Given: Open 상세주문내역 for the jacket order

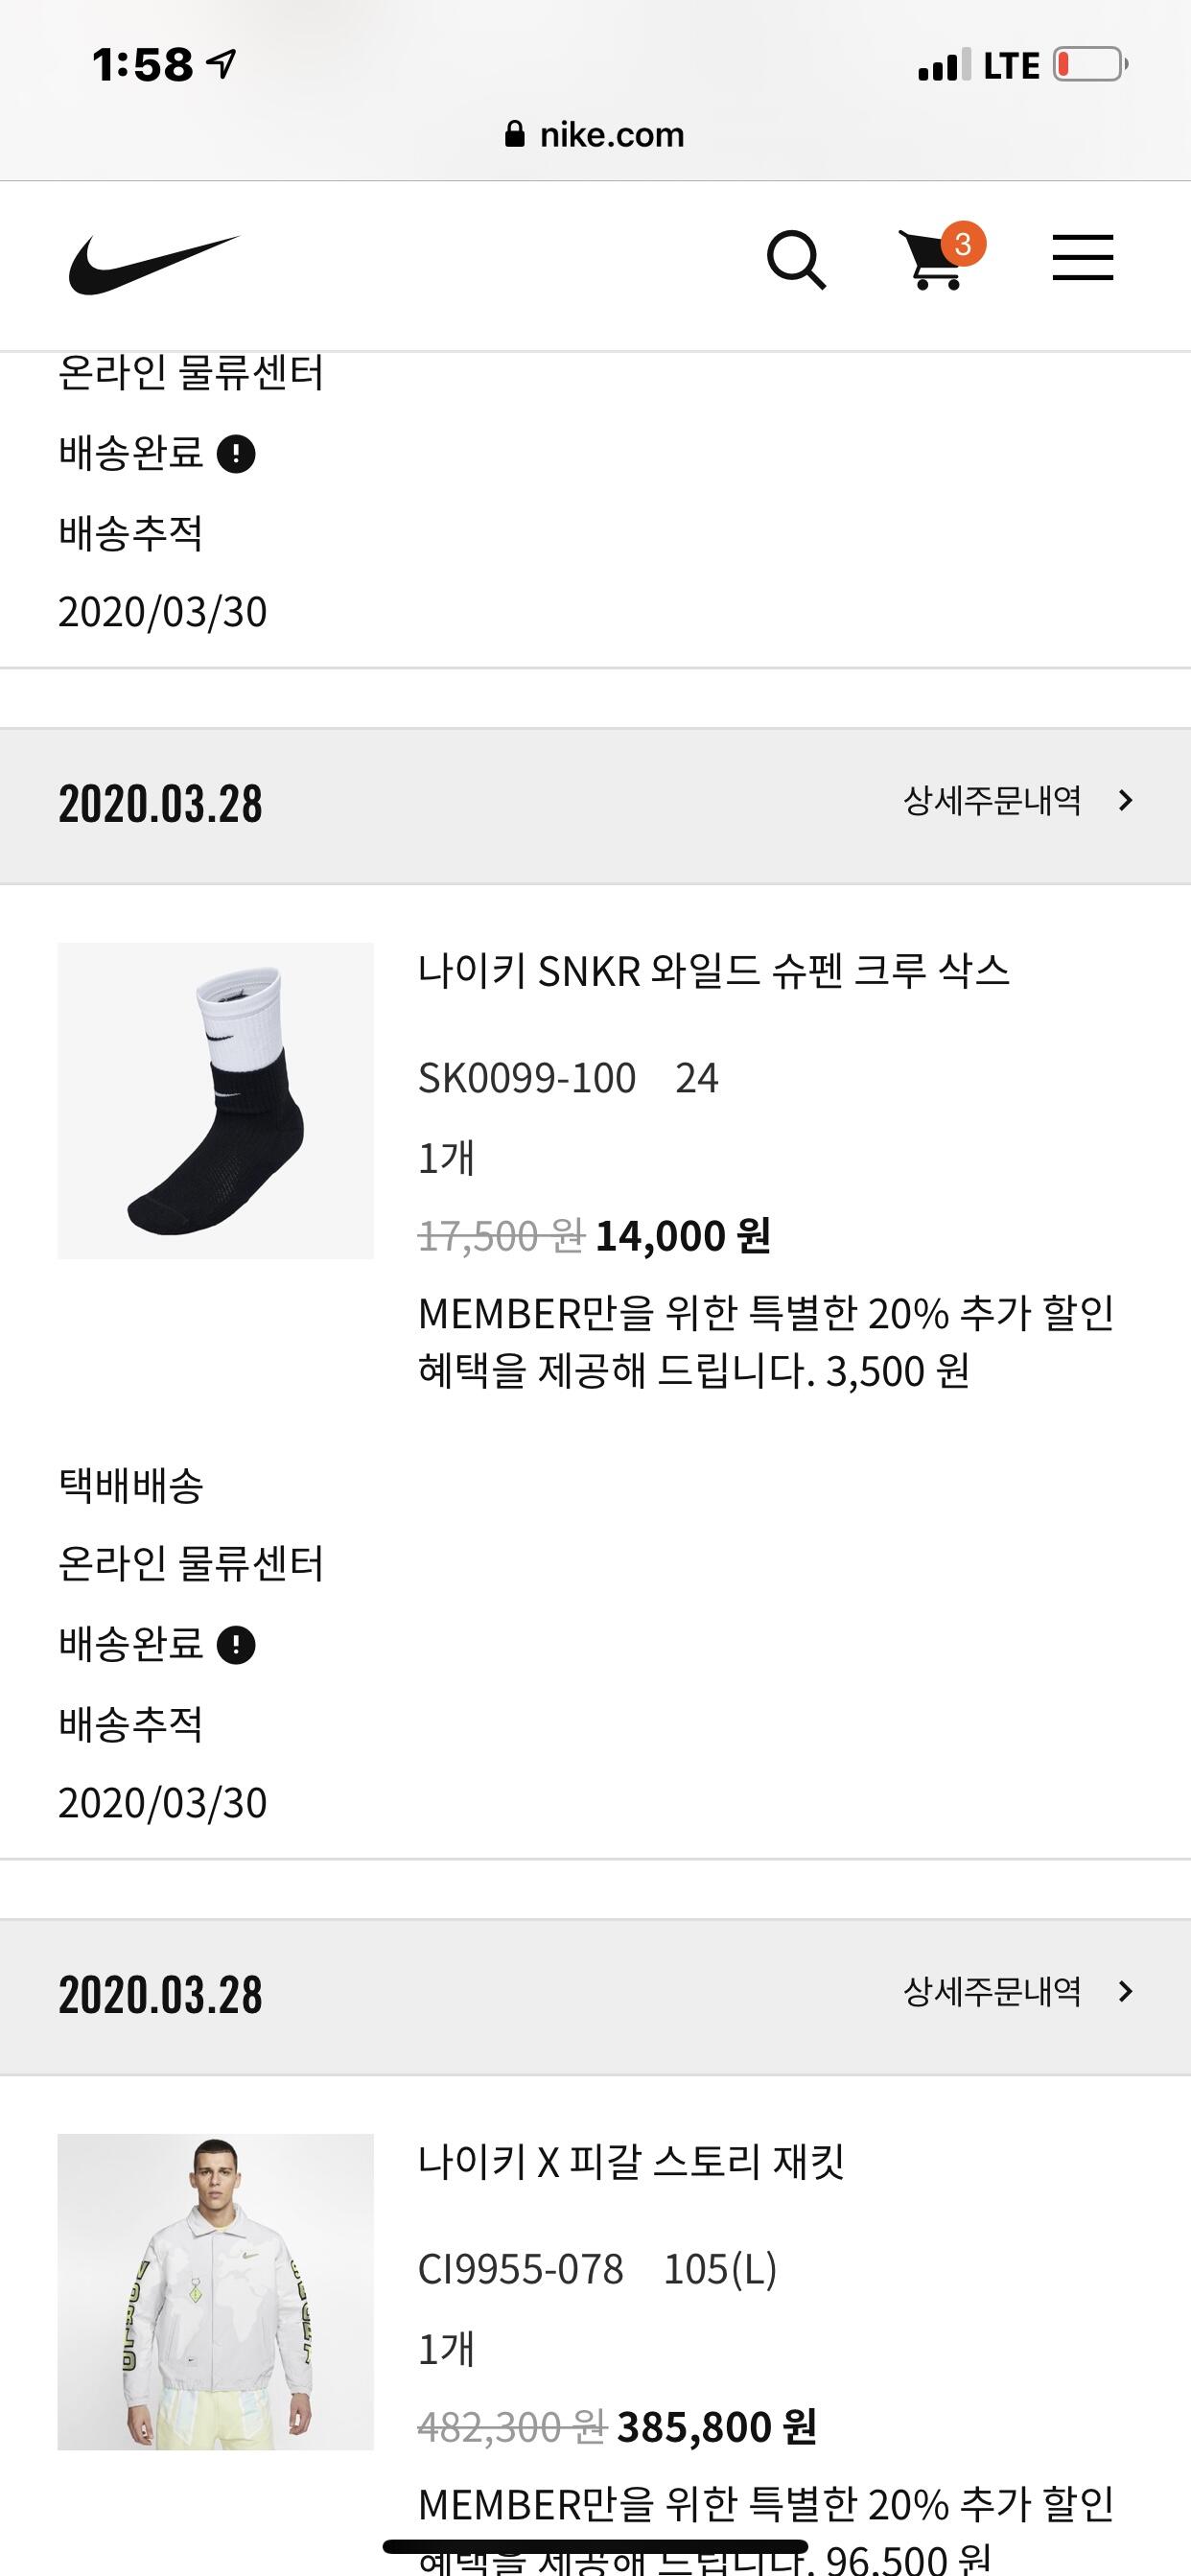Looking at the screenshot, I should [991, 1991].
